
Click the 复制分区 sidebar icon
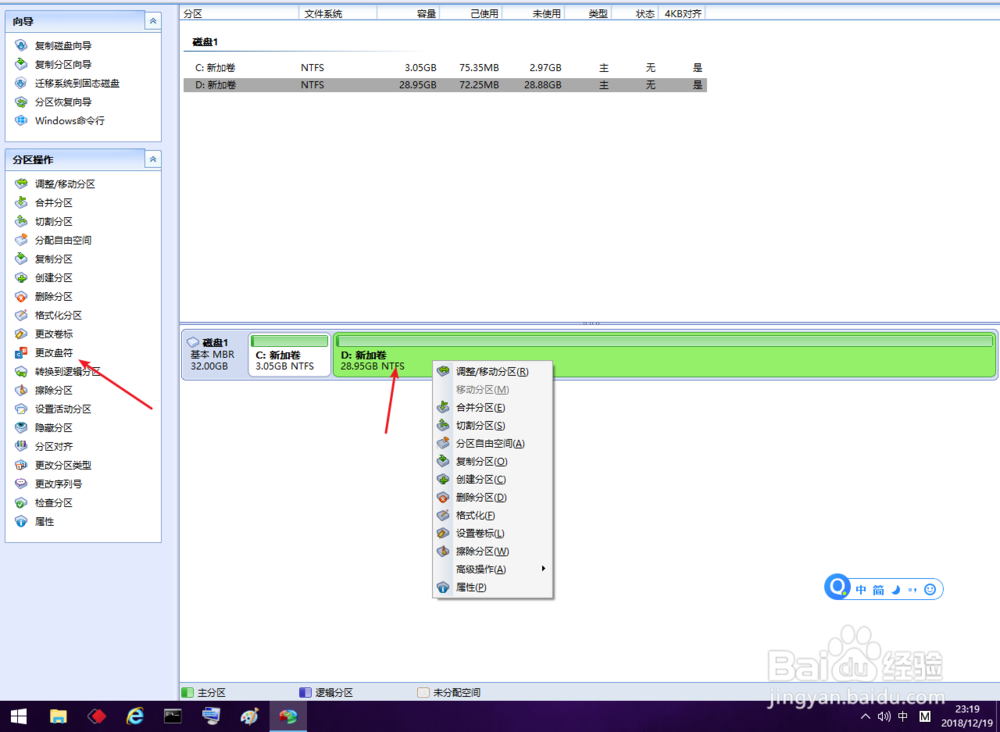21,258
